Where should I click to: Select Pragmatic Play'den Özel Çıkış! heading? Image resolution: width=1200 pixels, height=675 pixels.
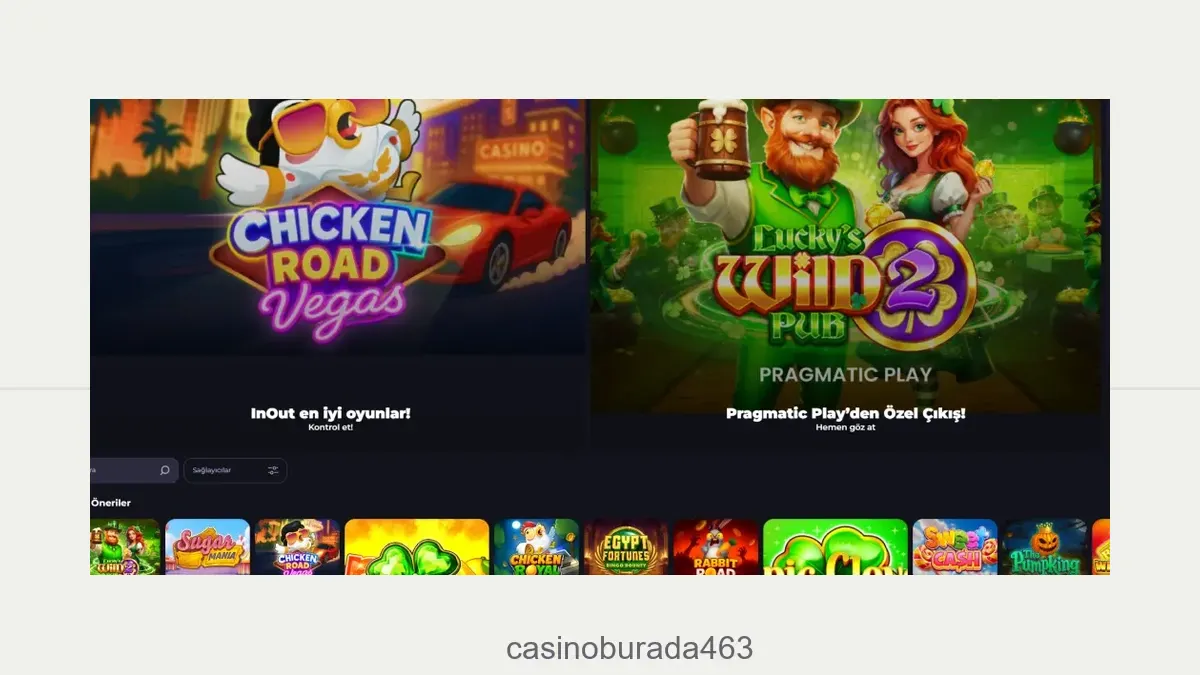click(845, 412)
